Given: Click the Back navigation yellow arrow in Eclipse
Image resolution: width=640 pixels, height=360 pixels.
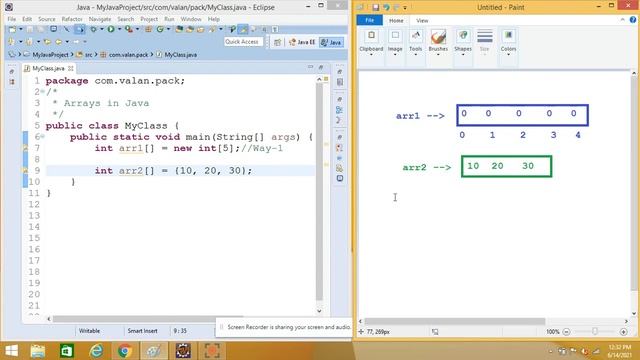Looking at the screenshot, I should pyautogui.click(x=58, y=42).
